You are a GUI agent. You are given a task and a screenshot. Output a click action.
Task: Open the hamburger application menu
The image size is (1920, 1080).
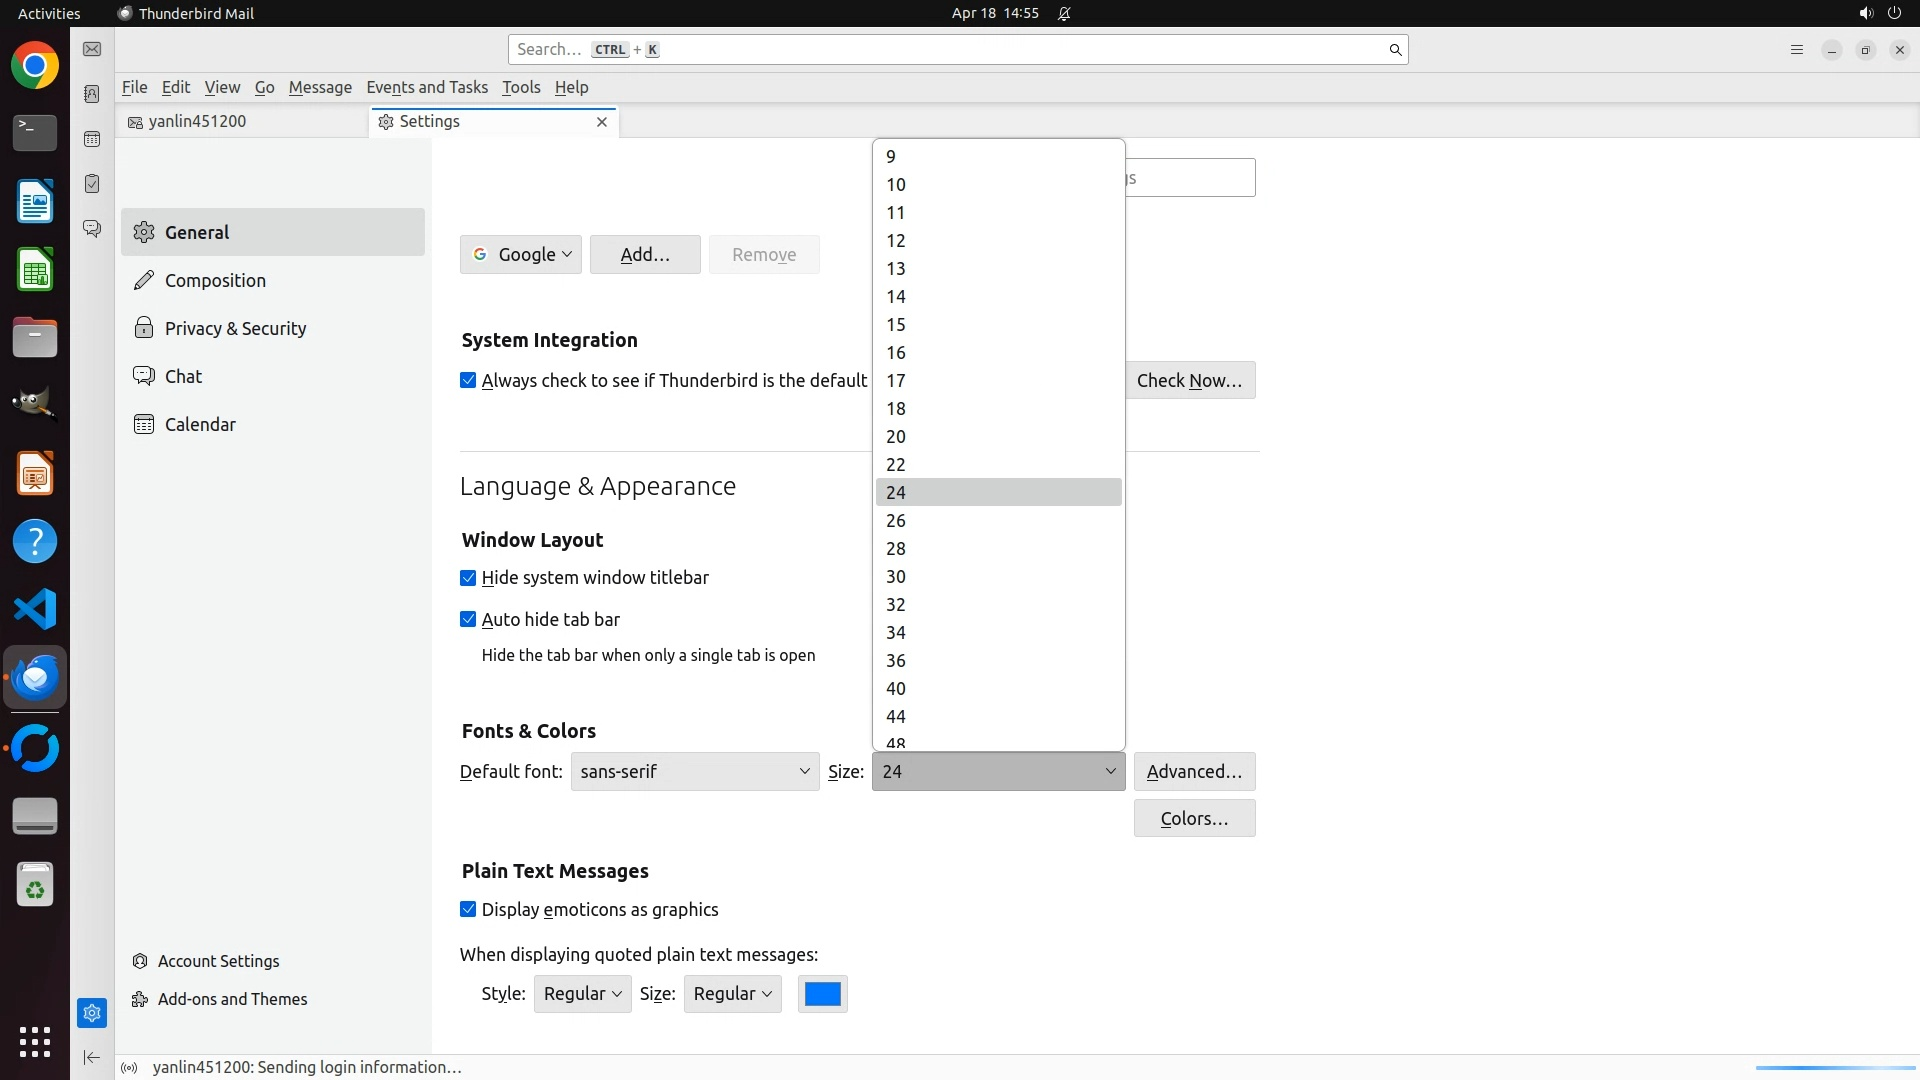pos(1796,50)
